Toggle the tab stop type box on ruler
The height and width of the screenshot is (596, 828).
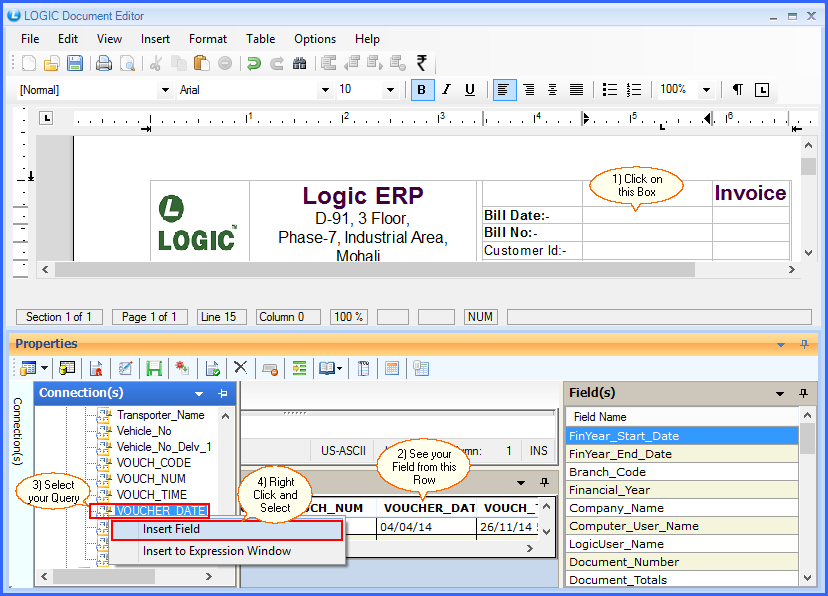click(x=46, y=118)
